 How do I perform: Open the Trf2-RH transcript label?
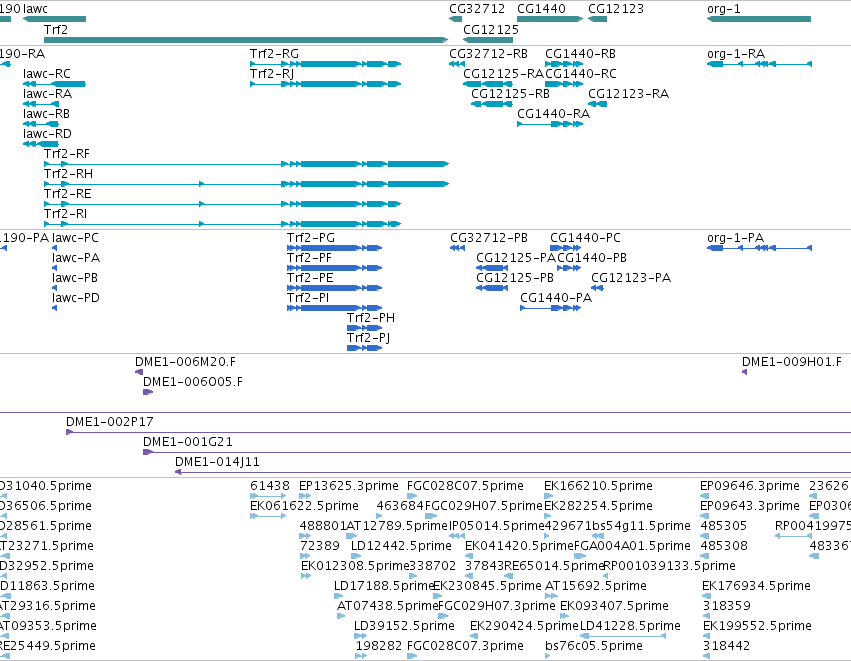tap(68, 174)
